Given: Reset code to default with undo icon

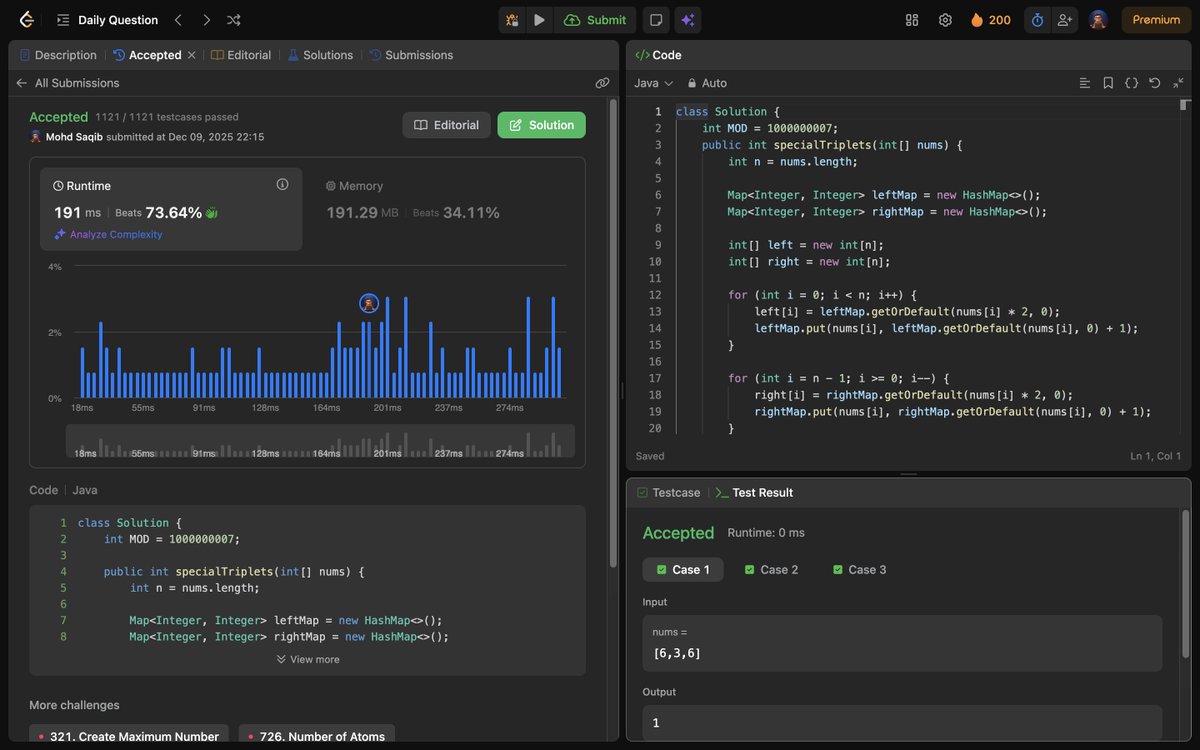Looking at the screenshot, I should (x=1154, y=83).
